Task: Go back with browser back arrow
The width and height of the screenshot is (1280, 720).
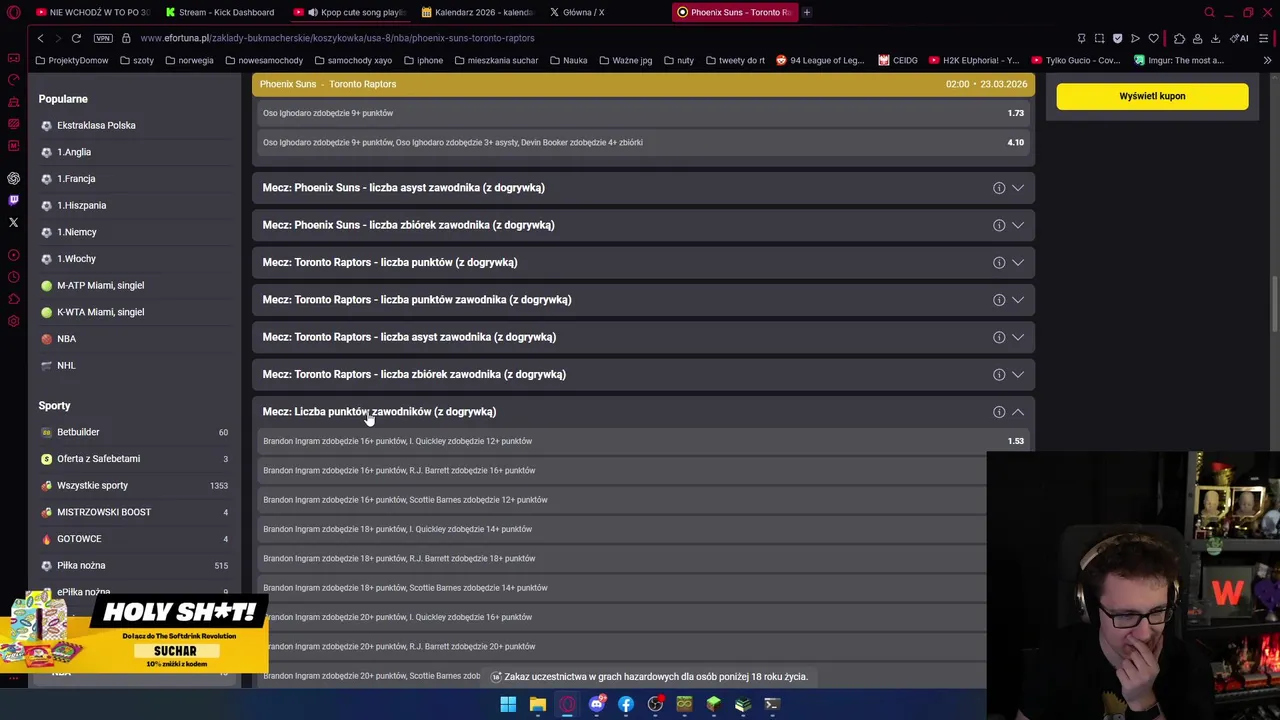Action: point(40,38)
